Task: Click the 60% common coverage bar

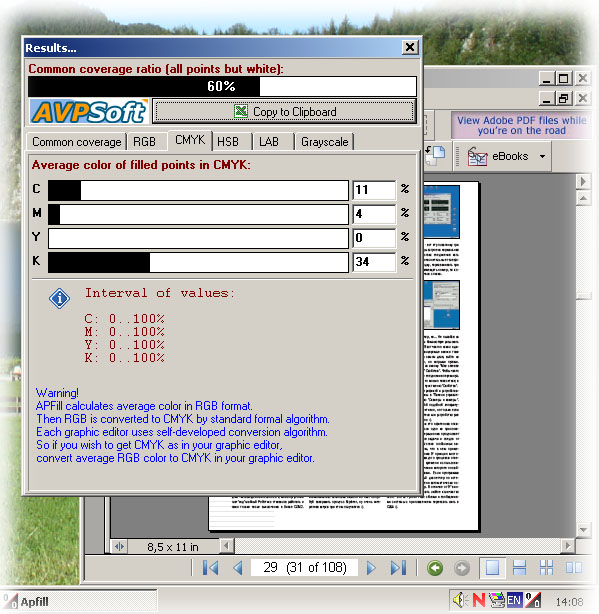Action: click(222, 86)
